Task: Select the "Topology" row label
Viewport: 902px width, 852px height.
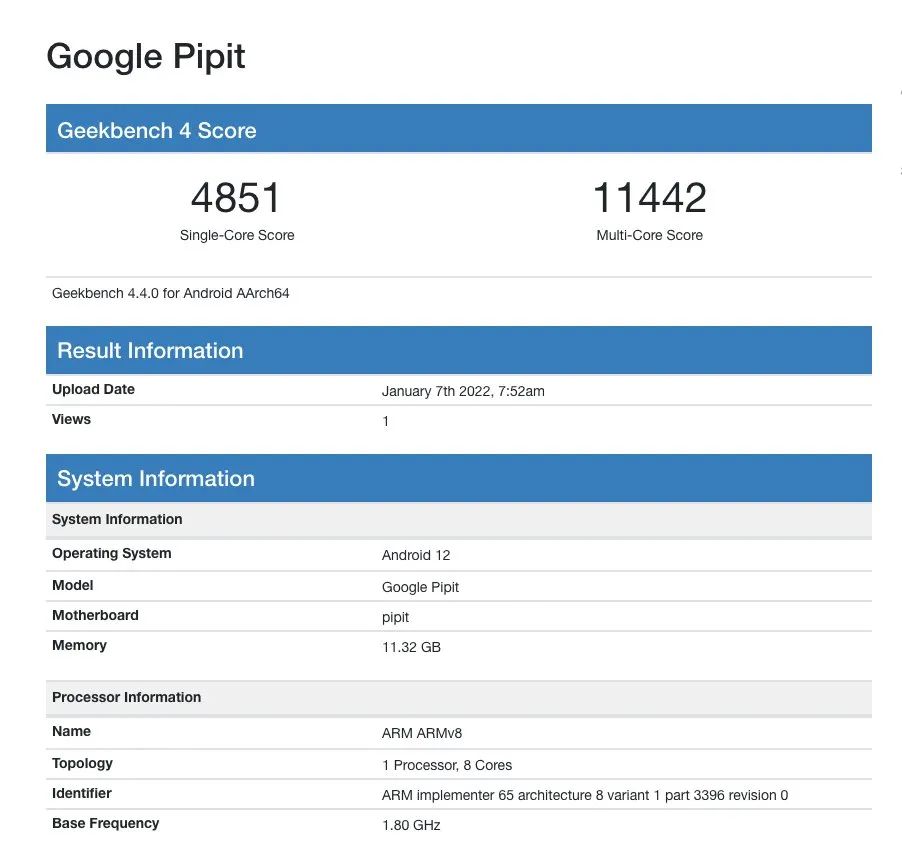Action: coord(82,763)
